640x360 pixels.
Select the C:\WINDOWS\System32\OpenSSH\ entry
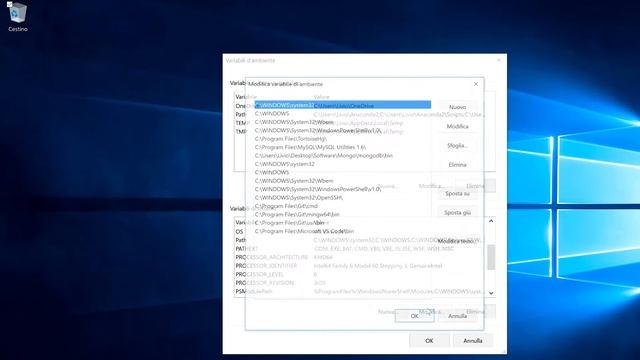342,198
